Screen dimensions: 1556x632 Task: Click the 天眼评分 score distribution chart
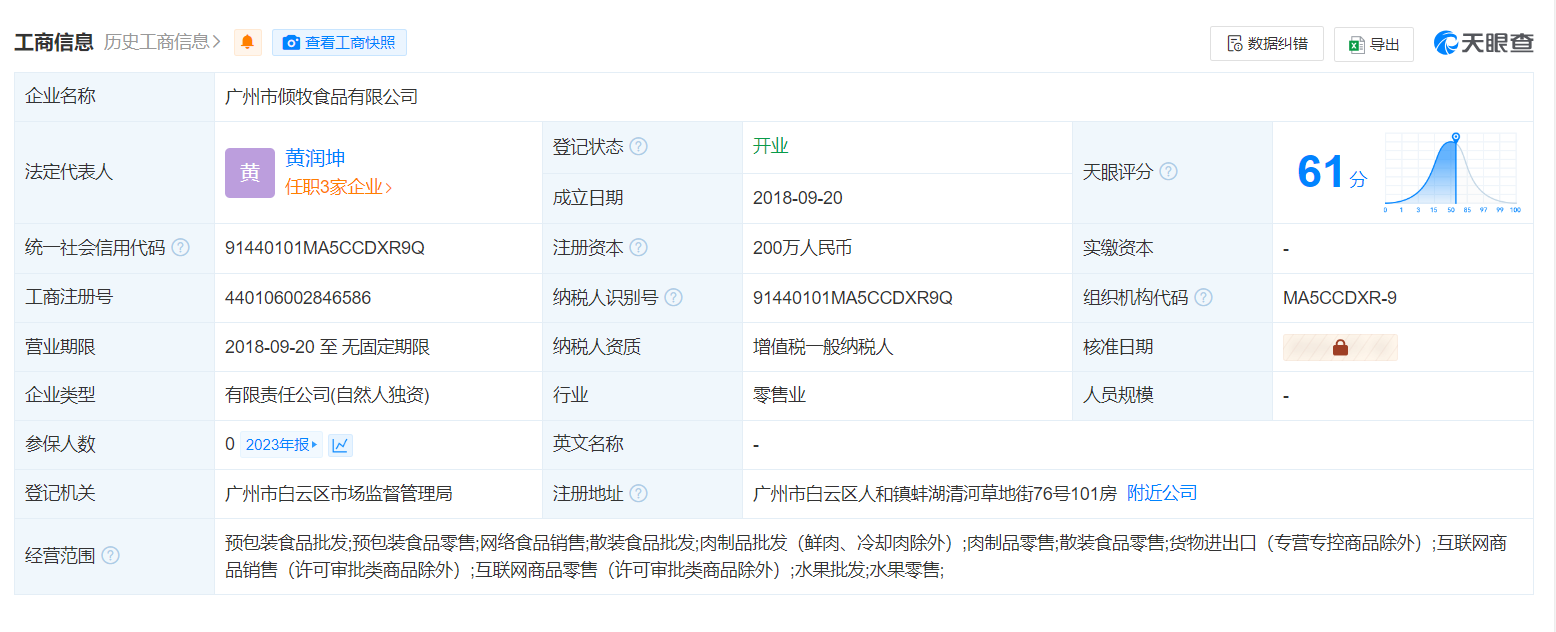[x=1452, y=172]
